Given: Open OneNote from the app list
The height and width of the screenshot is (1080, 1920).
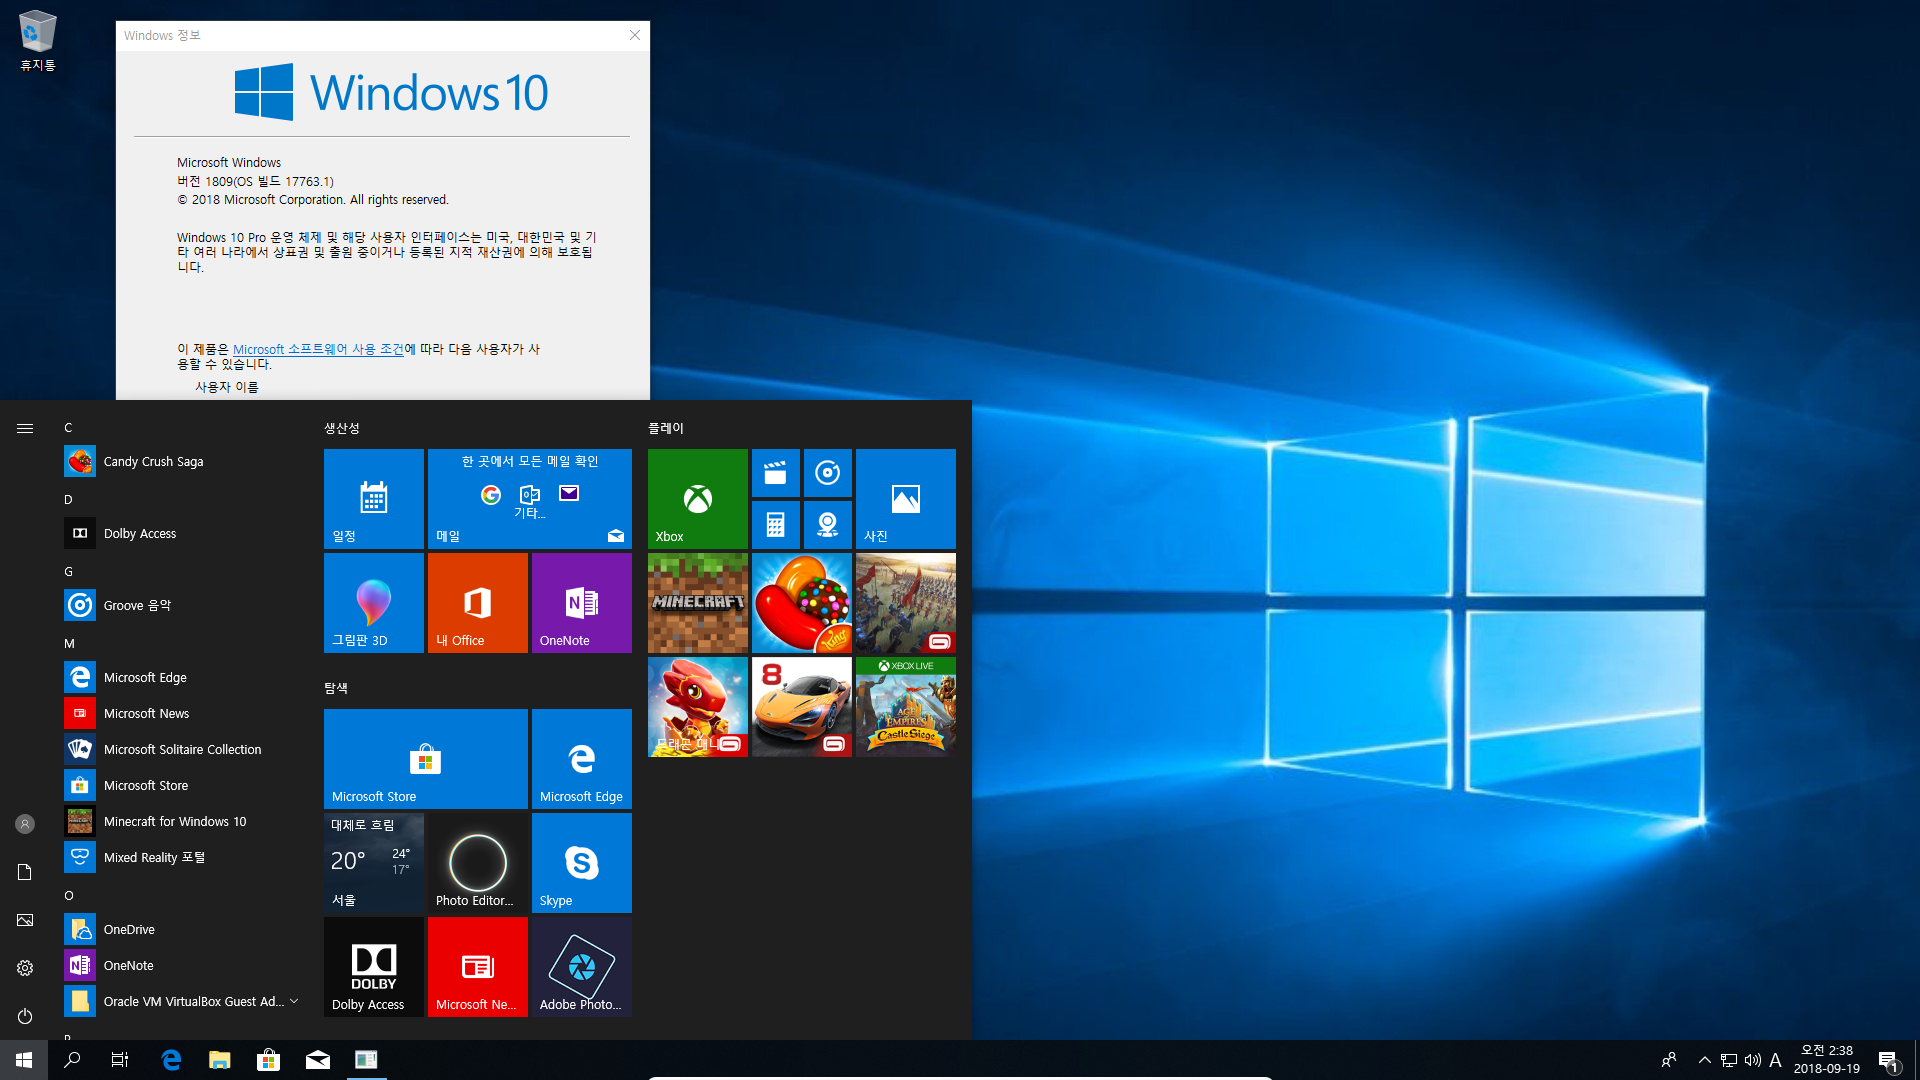Looking at the screenshot, I should pyautogui.click(x=180, y=965).
